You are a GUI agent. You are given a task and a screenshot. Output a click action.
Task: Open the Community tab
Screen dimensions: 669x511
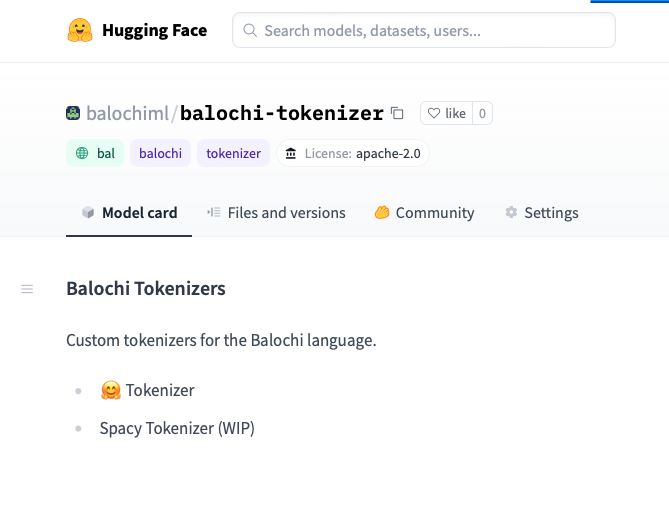424,213
